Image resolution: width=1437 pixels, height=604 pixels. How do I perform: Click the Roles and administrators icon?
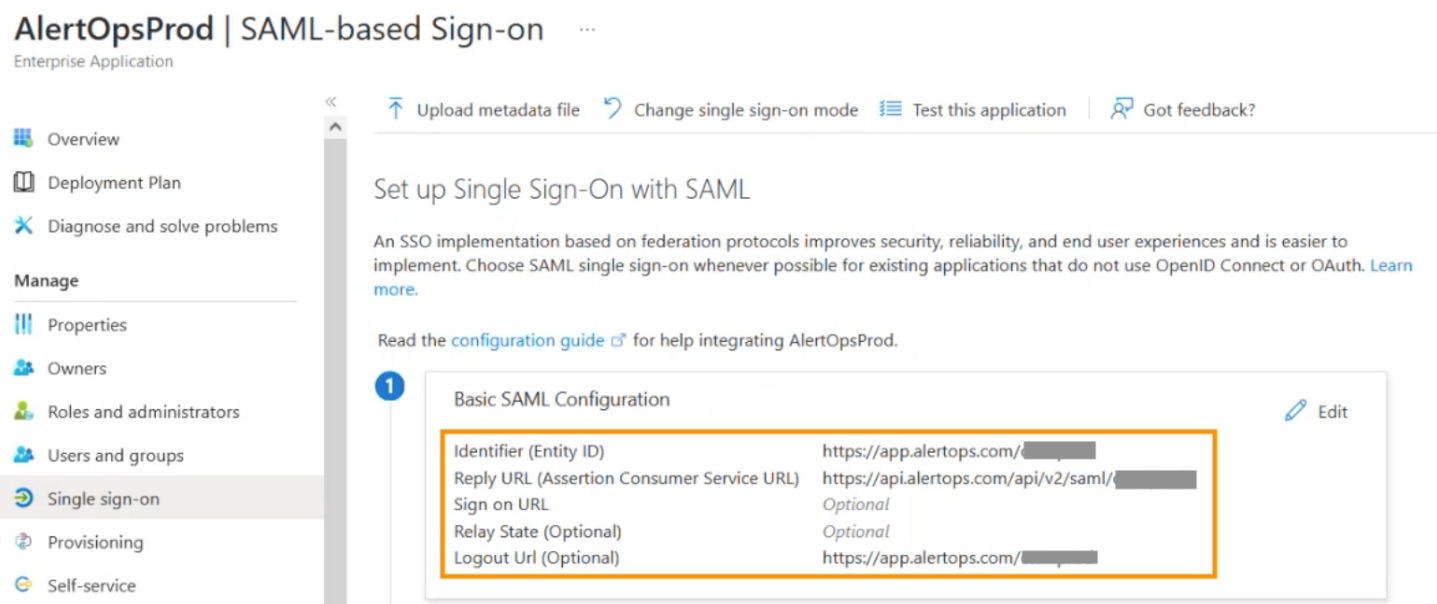[x=23, y=412]
